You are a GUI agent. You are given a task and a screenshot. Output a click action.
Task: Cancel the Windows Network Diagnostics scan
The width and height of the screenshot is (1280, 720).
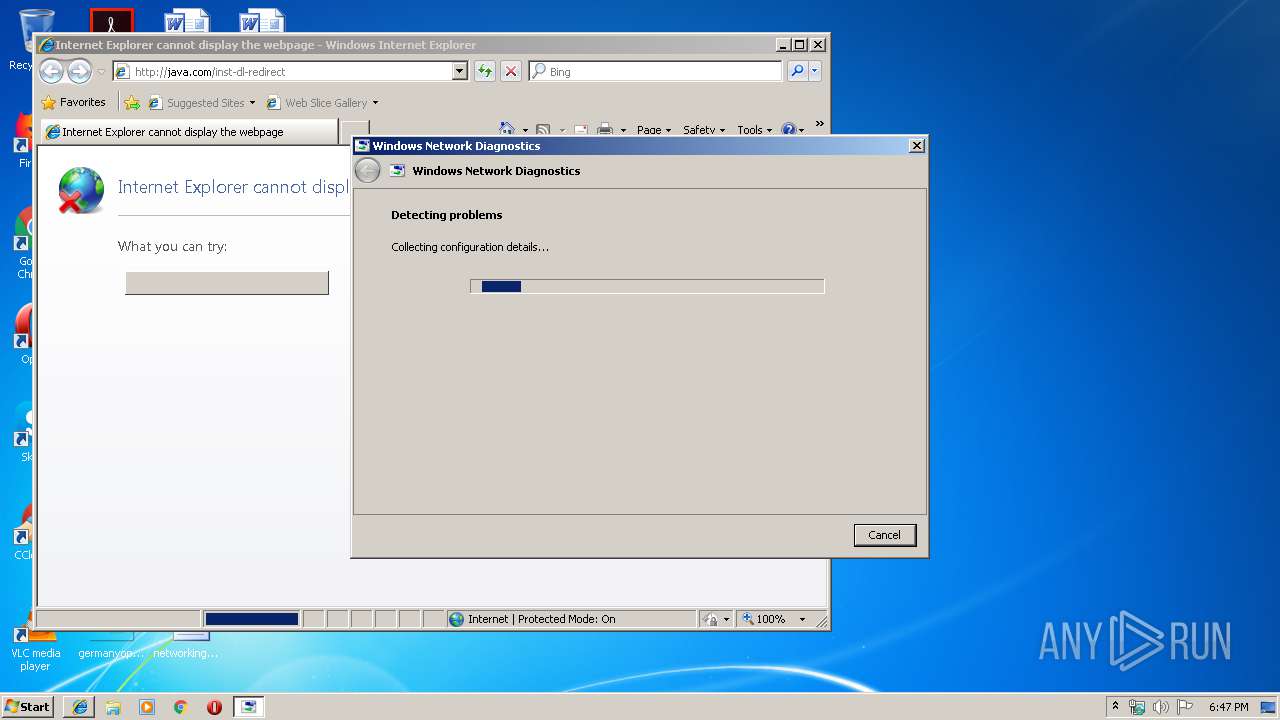tap(884, 535)
